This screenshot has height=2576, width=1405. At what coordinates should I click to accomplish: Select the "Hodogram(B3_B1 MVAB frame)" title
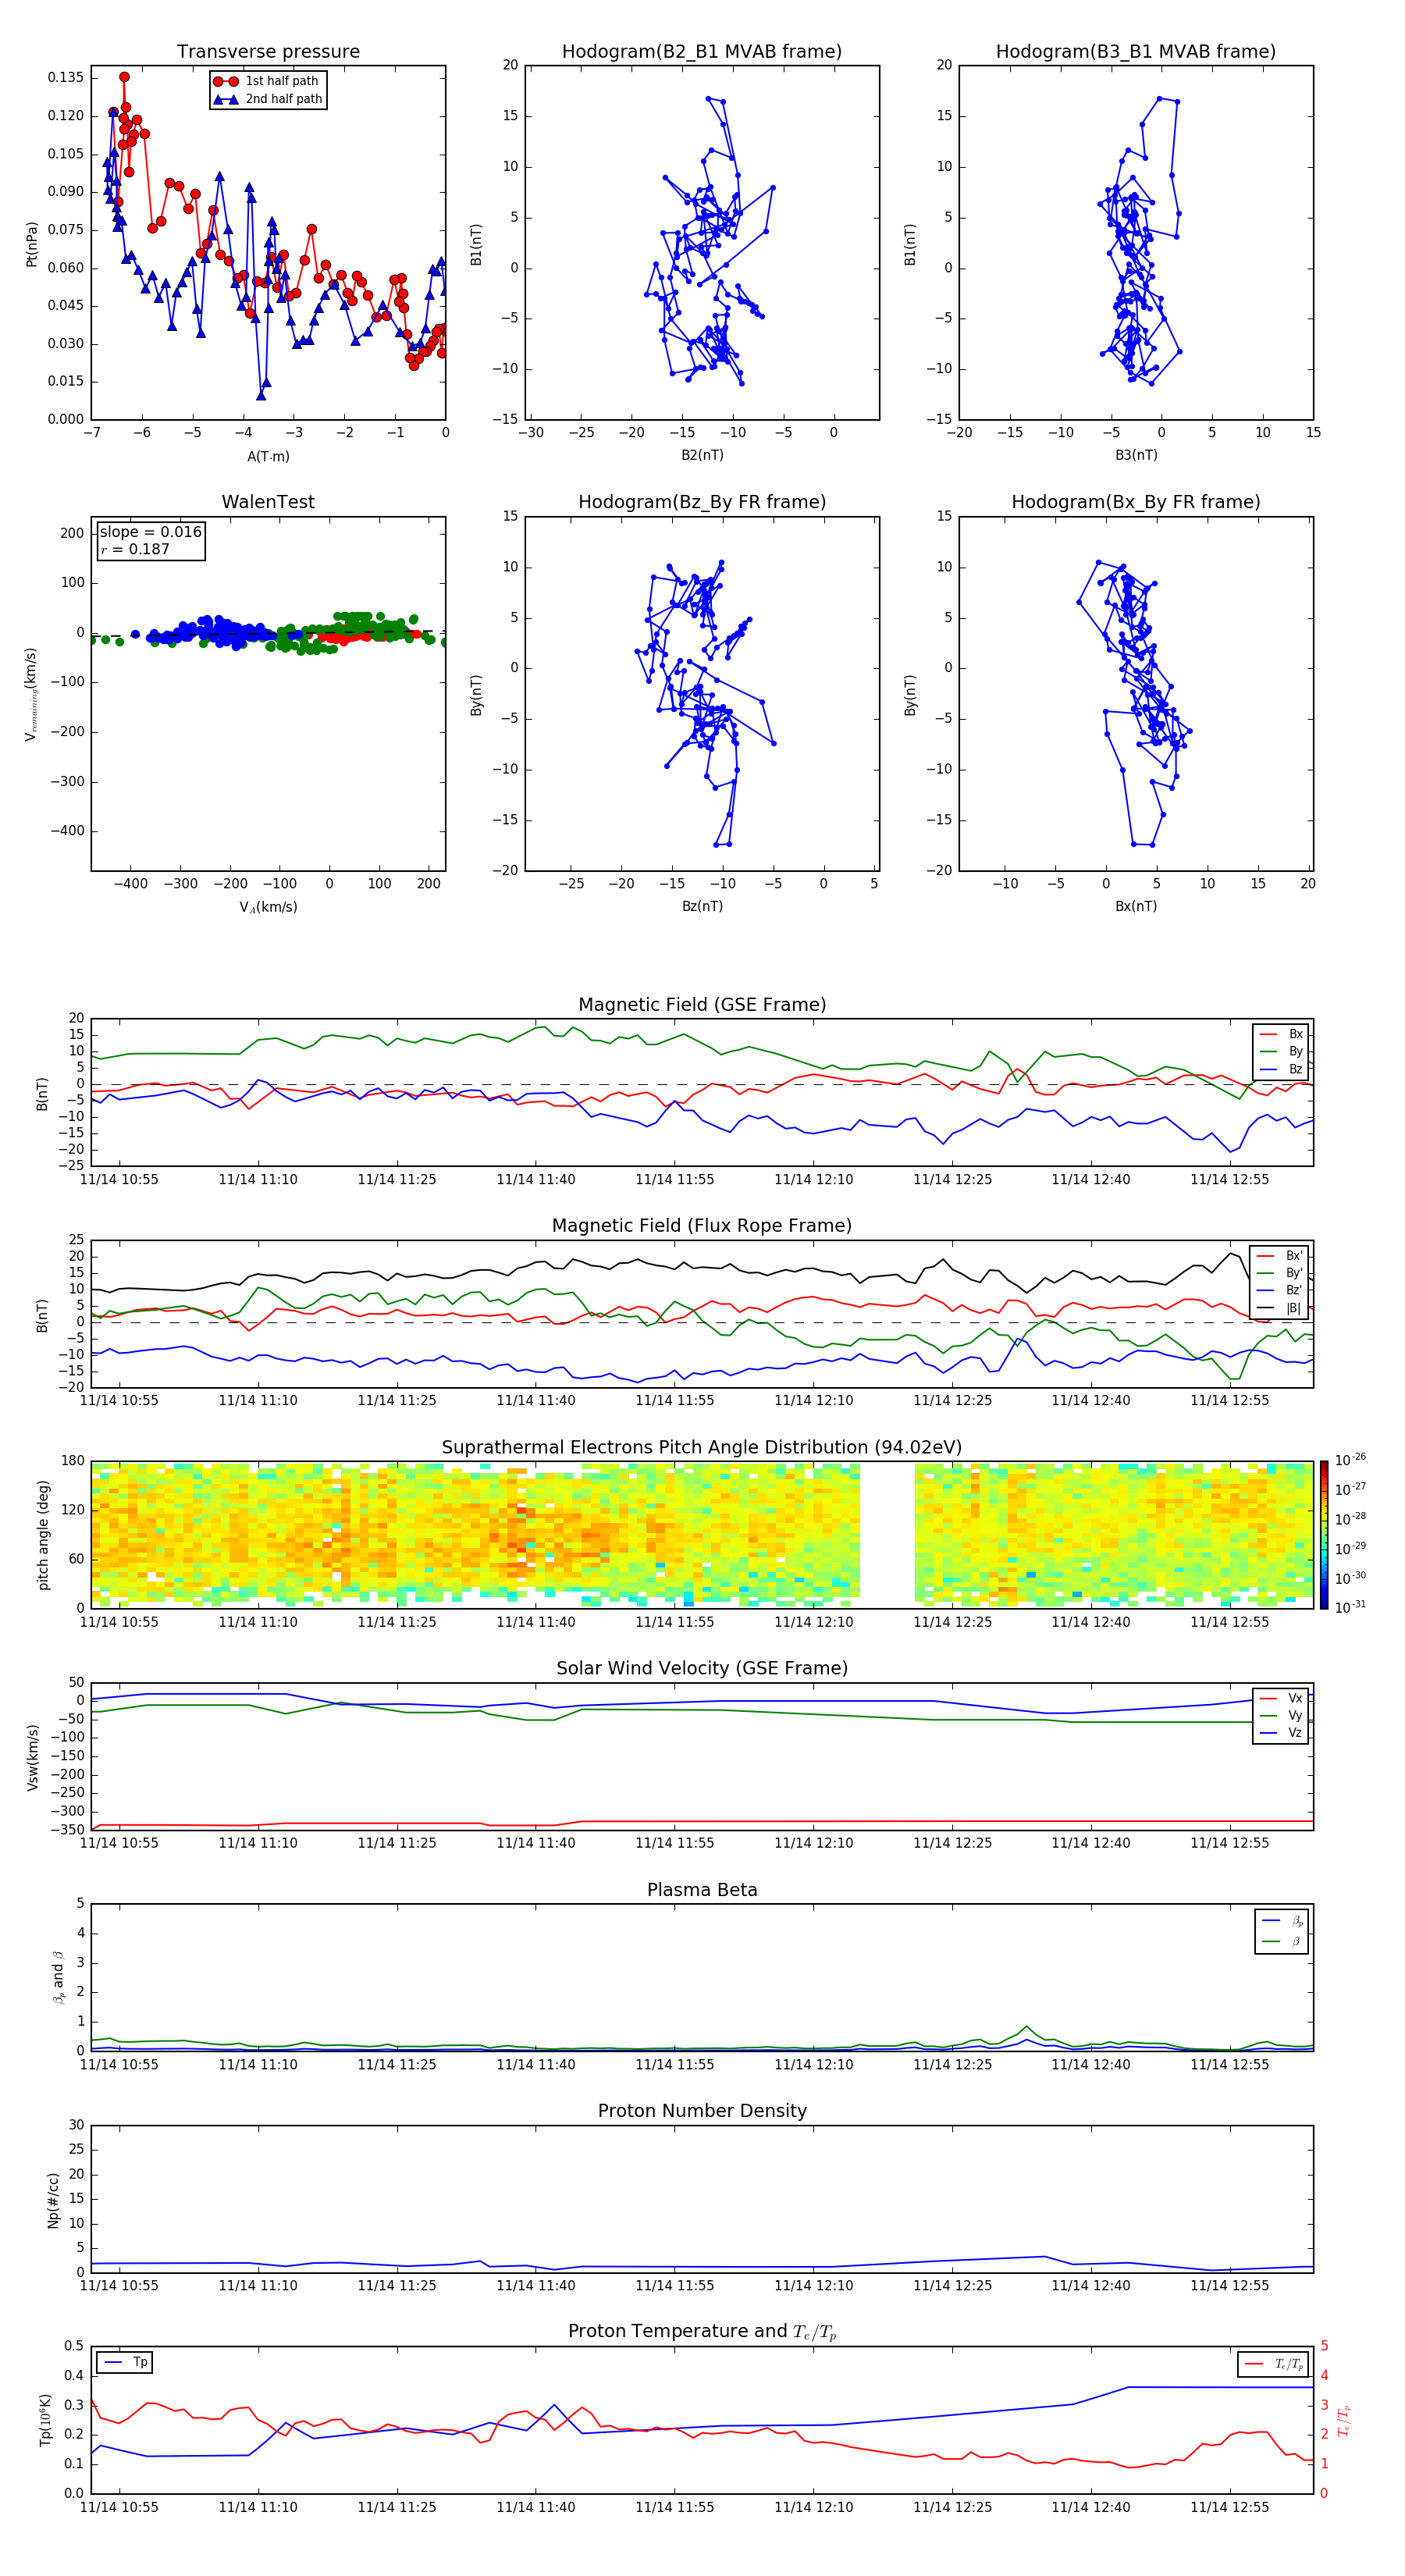pyautogui.click(x=1136, y=52)
